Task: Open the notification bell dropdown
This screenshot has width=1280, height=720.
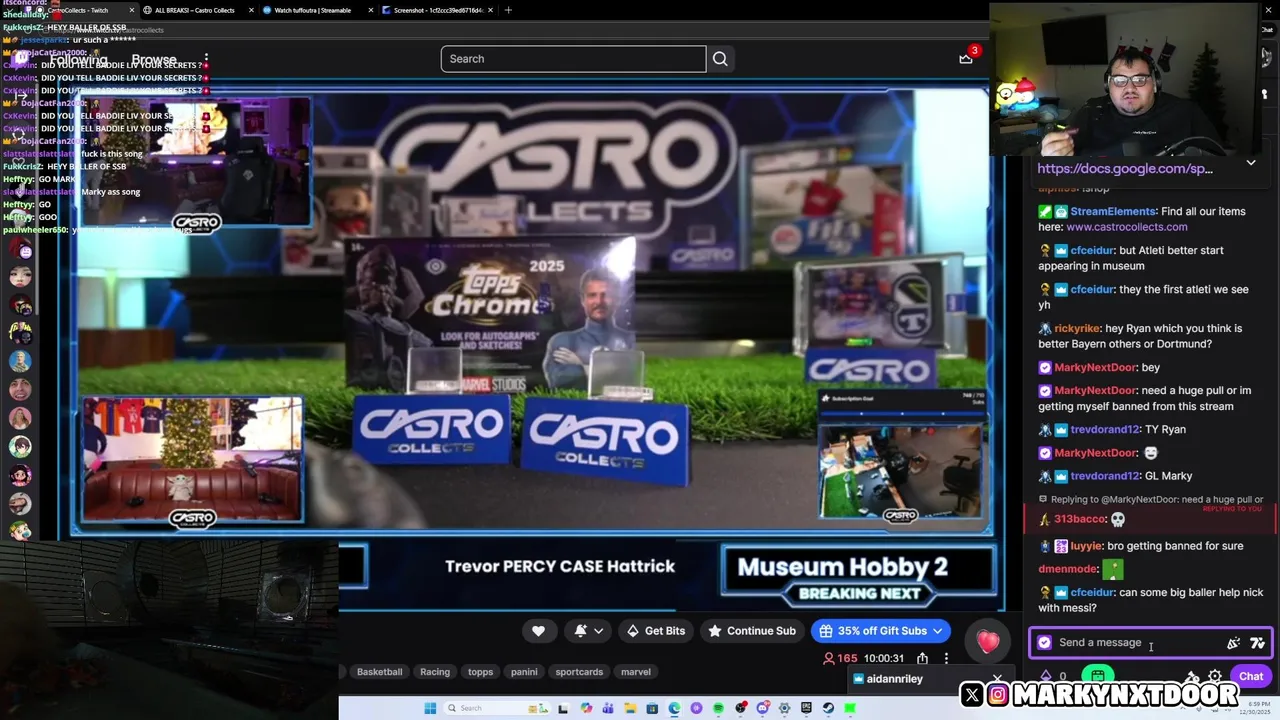Action: coord(589,631)
